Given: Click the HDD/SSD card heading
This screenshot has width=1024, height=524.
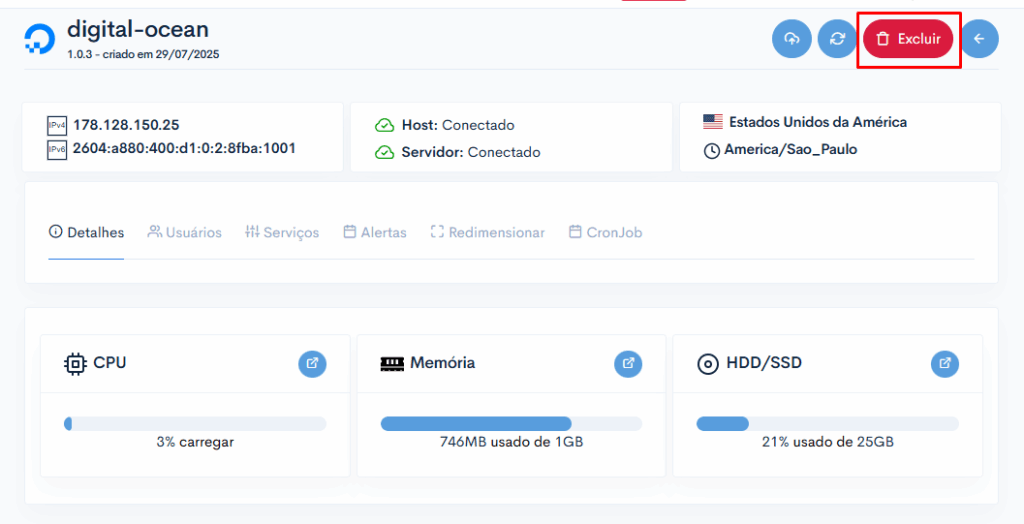Looking at the screenshot, I should coord(764,363).
